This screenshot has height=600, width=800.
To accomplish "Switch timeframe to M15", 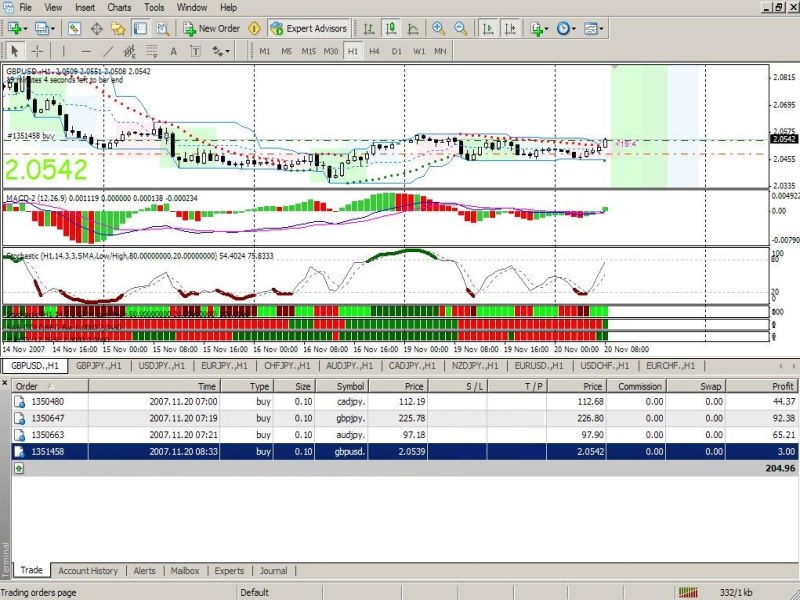I will [x=308, y=51].
